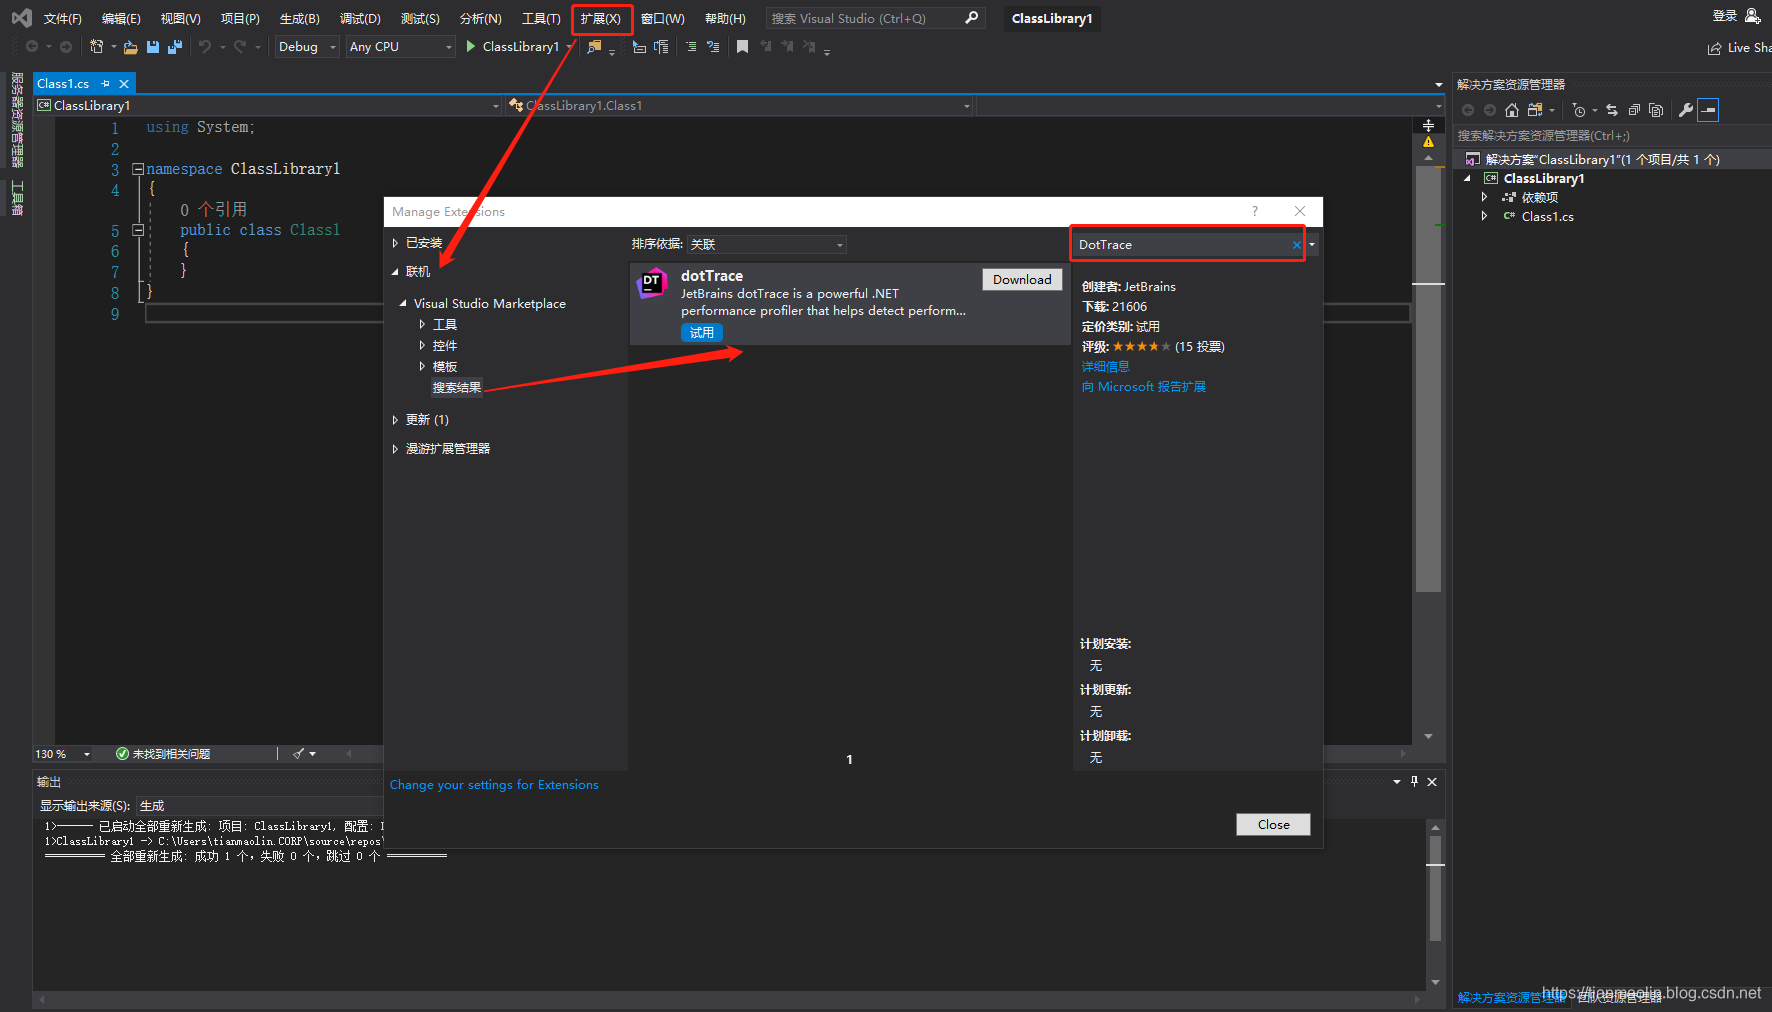The width and height of the screenshot is (1772, 1012).
Task: Click the account icon beside 登录
Action: click(1753, 16)
